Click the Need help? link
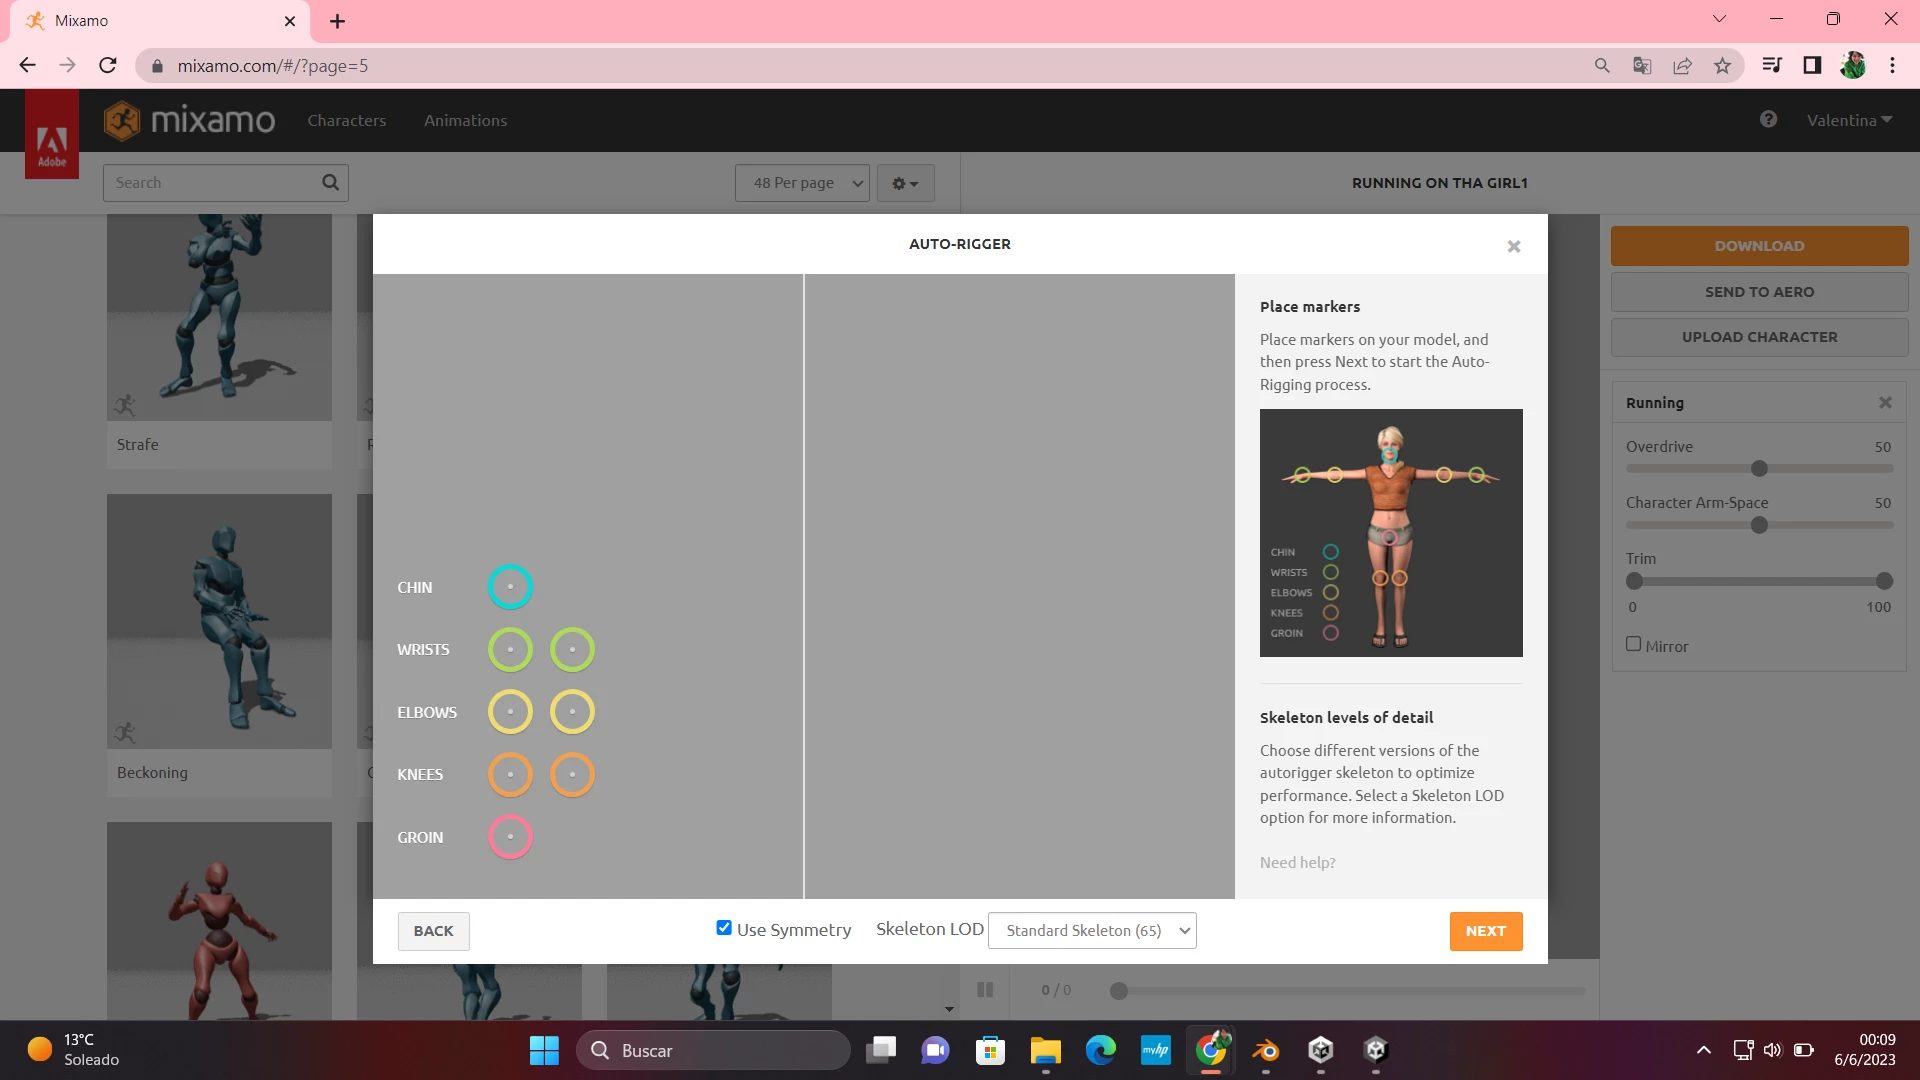 coord(1297,862)
